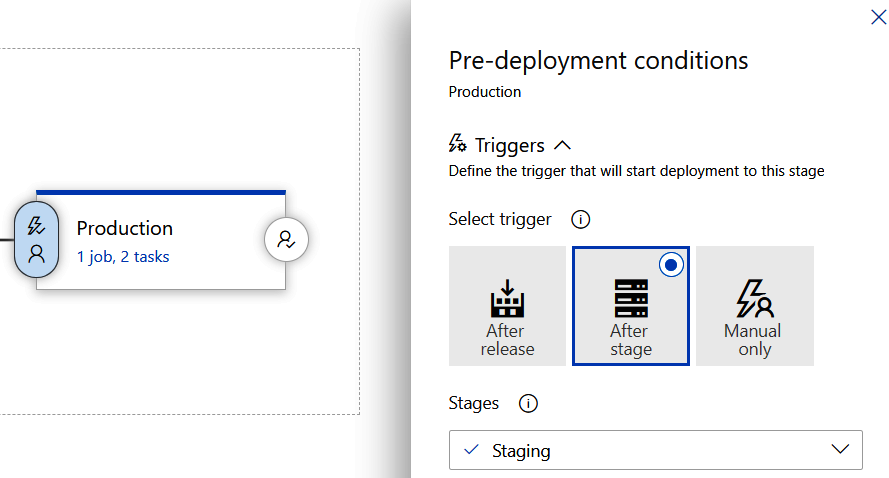
Task: Click lightning icon in Production pre-deployment pill
Action: point(37,225)
